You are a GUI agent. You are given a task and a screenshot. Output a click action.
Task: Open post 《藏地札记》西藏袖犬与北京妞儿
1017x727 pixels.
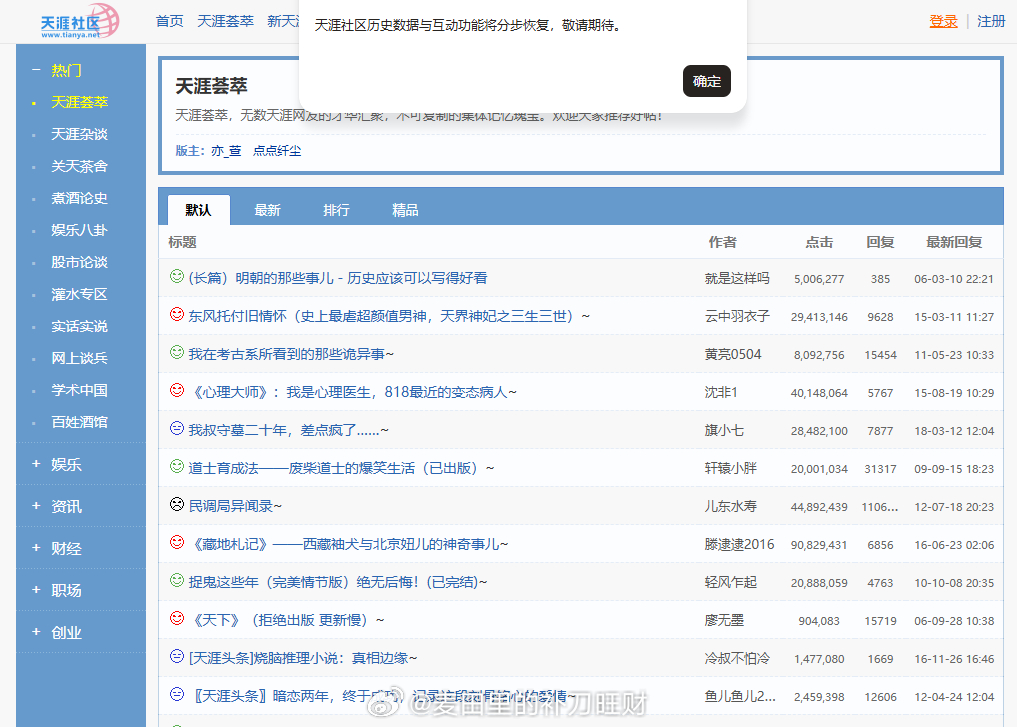pyautogui.click(x=348, y=544)
